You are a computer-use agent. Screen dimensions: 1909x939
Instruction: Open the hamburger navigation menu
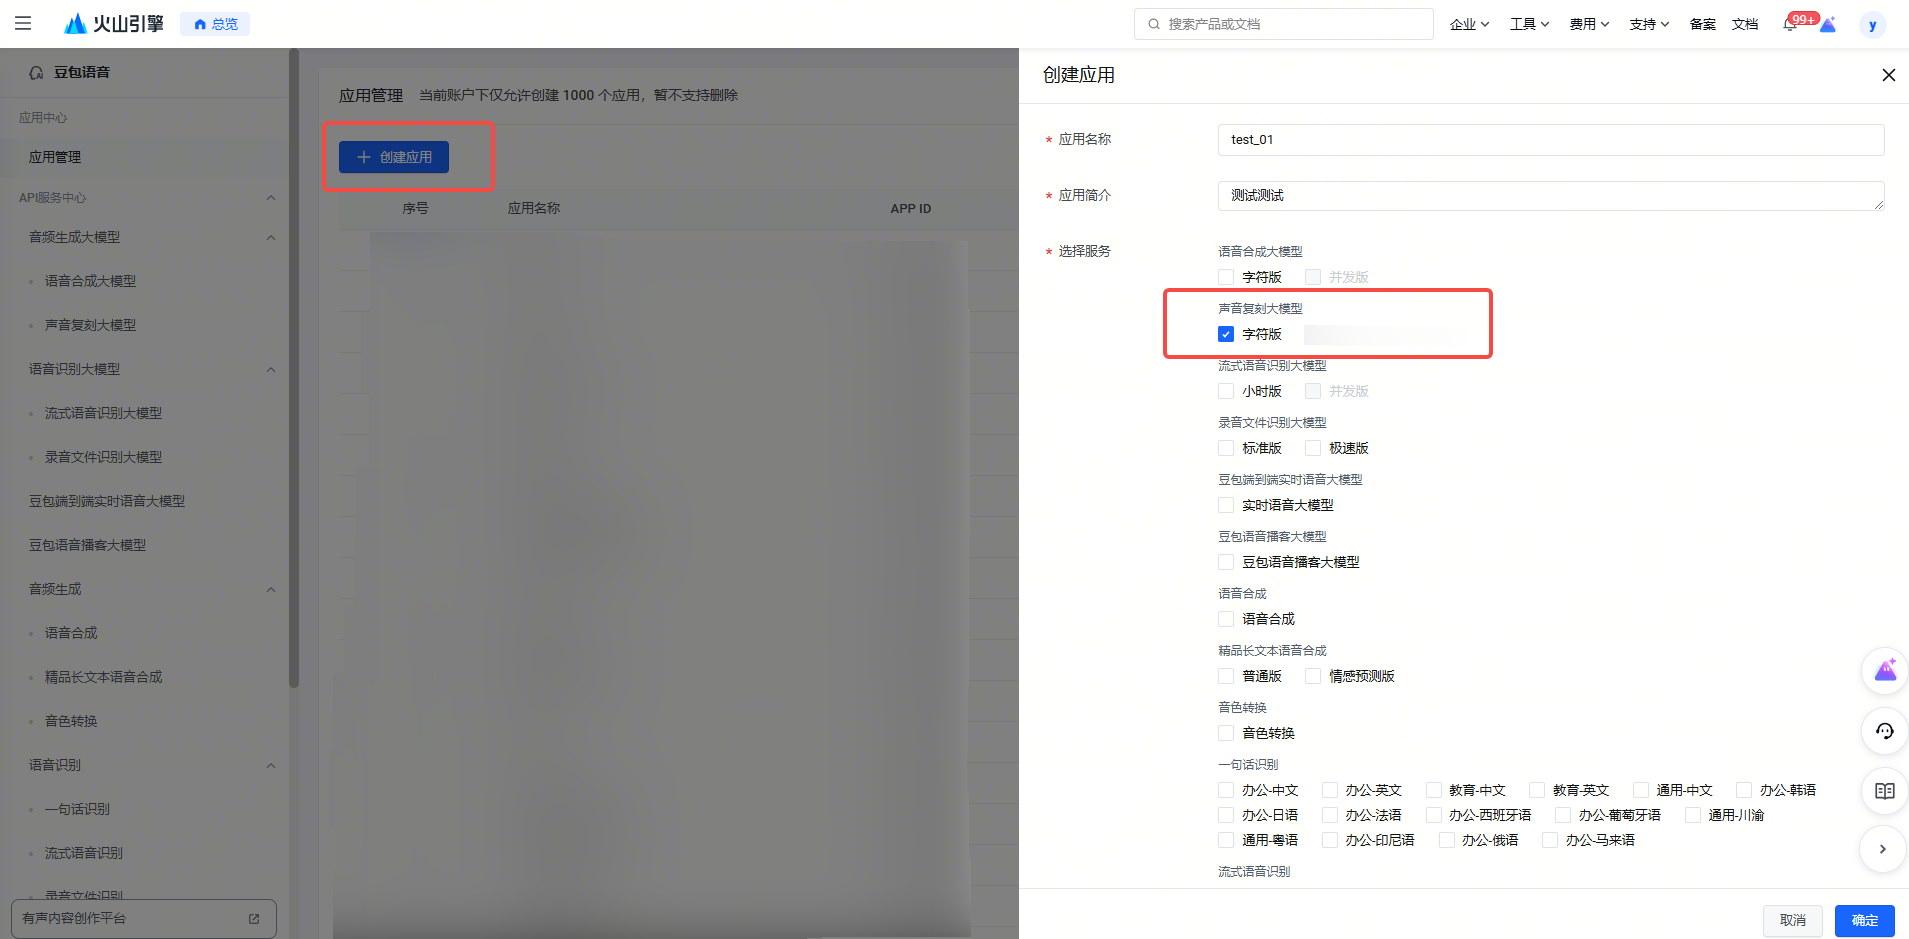[23, 23]
